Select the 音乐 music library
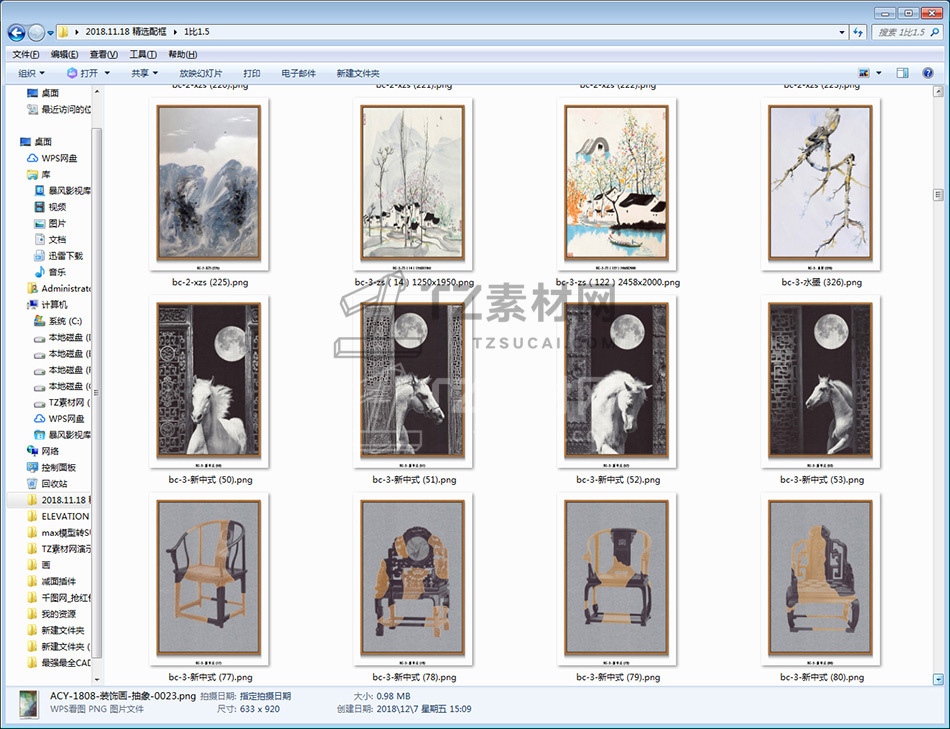950x729 pixels. (x=57, y=272)
